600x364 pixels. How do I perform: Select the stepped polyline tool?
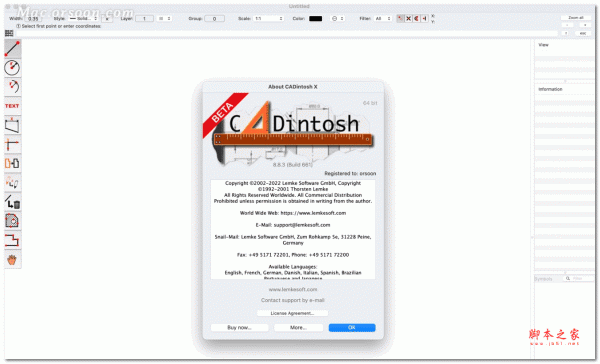(x=12, y=240)
